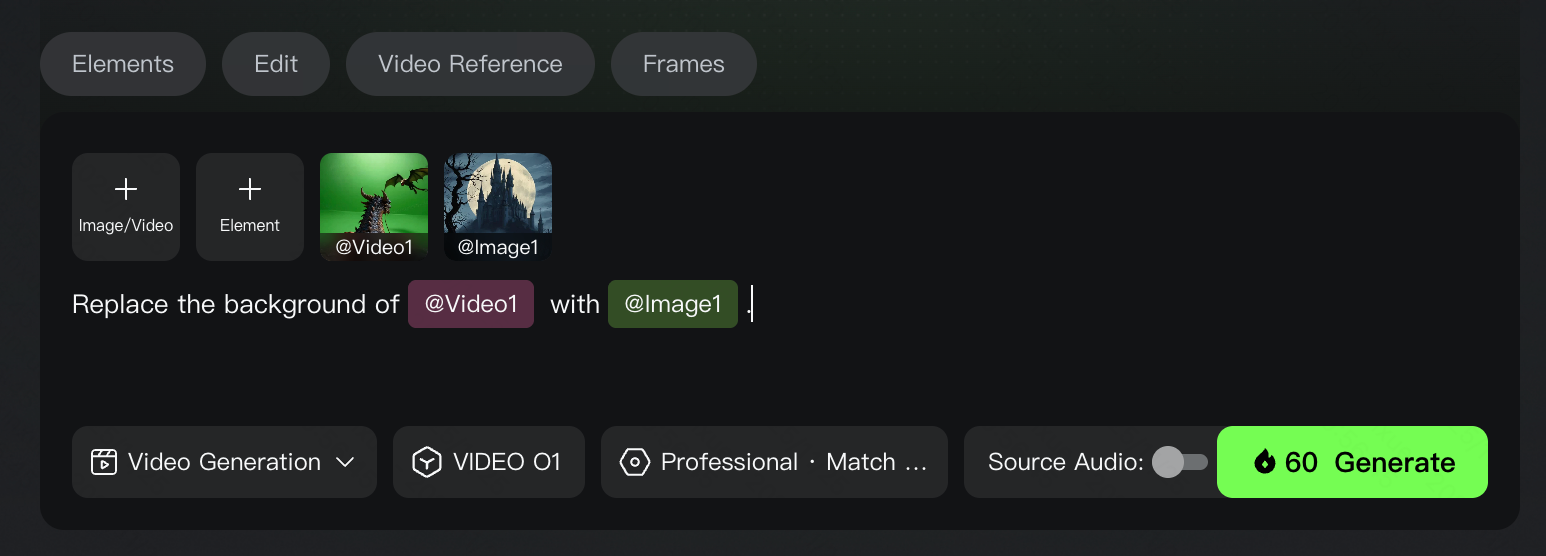Click the green @Image1 tag in prompt
The image size is (1546, 556).
point(673,304)
